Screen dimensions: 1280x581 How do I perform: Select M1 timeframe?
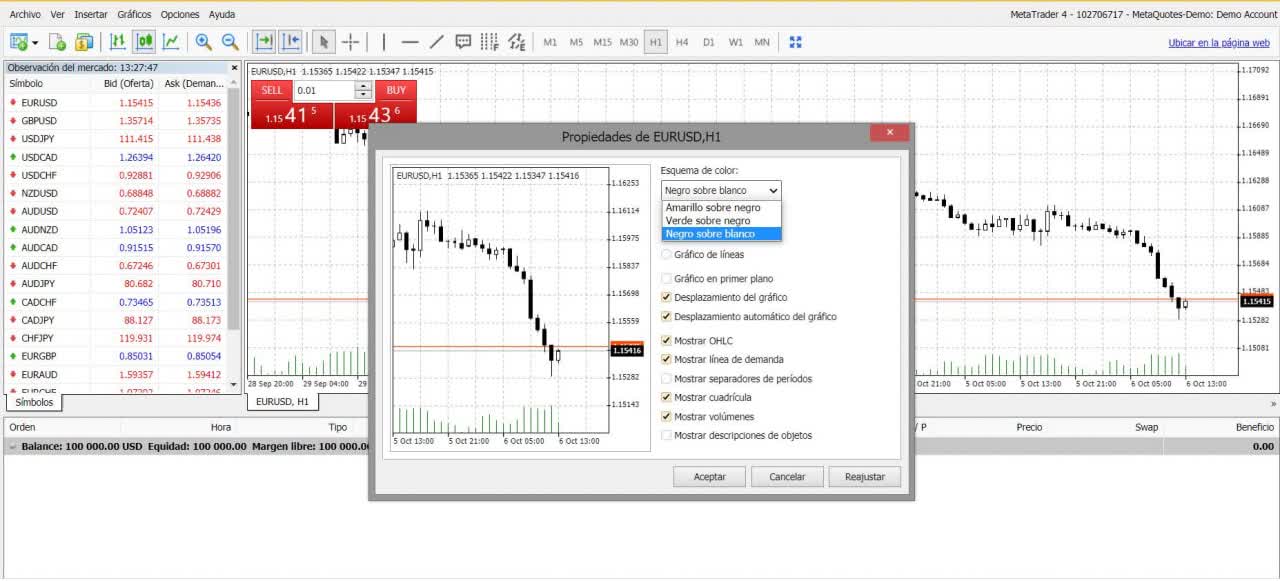550,42
